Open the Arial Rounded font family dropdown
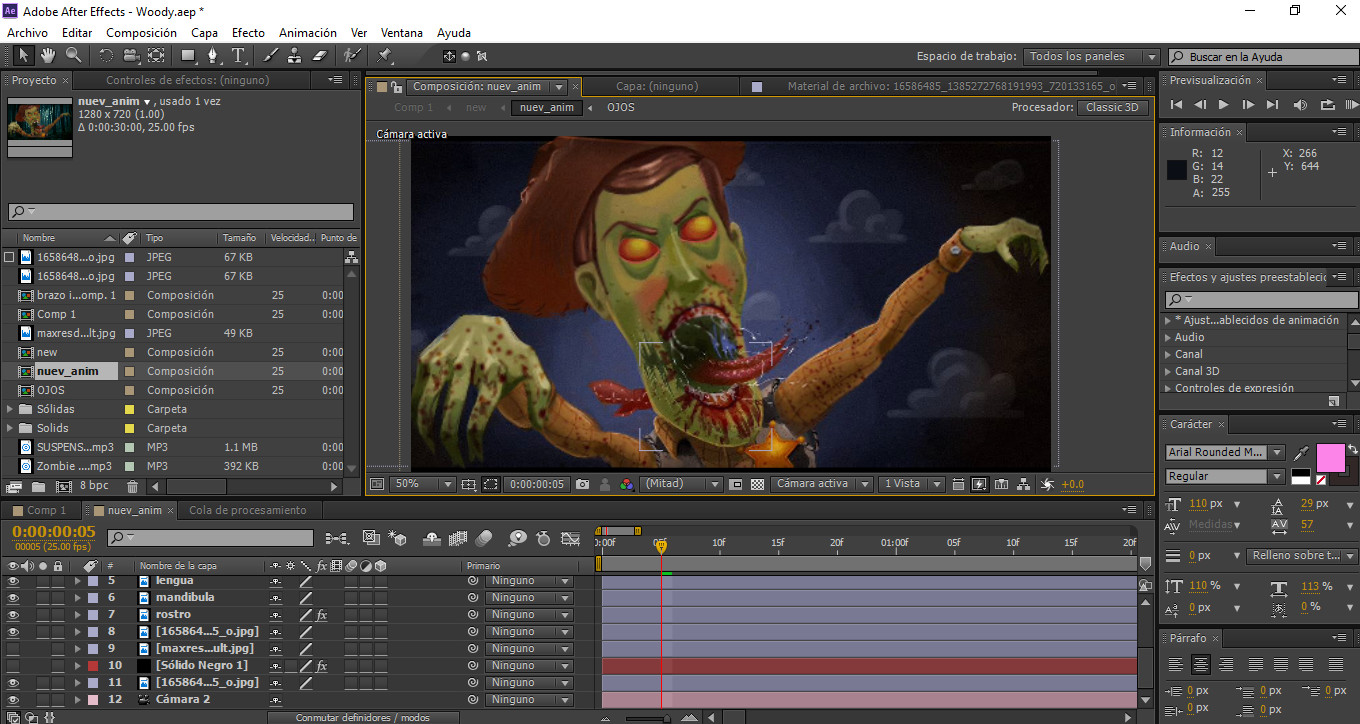 pos(1226,453)
